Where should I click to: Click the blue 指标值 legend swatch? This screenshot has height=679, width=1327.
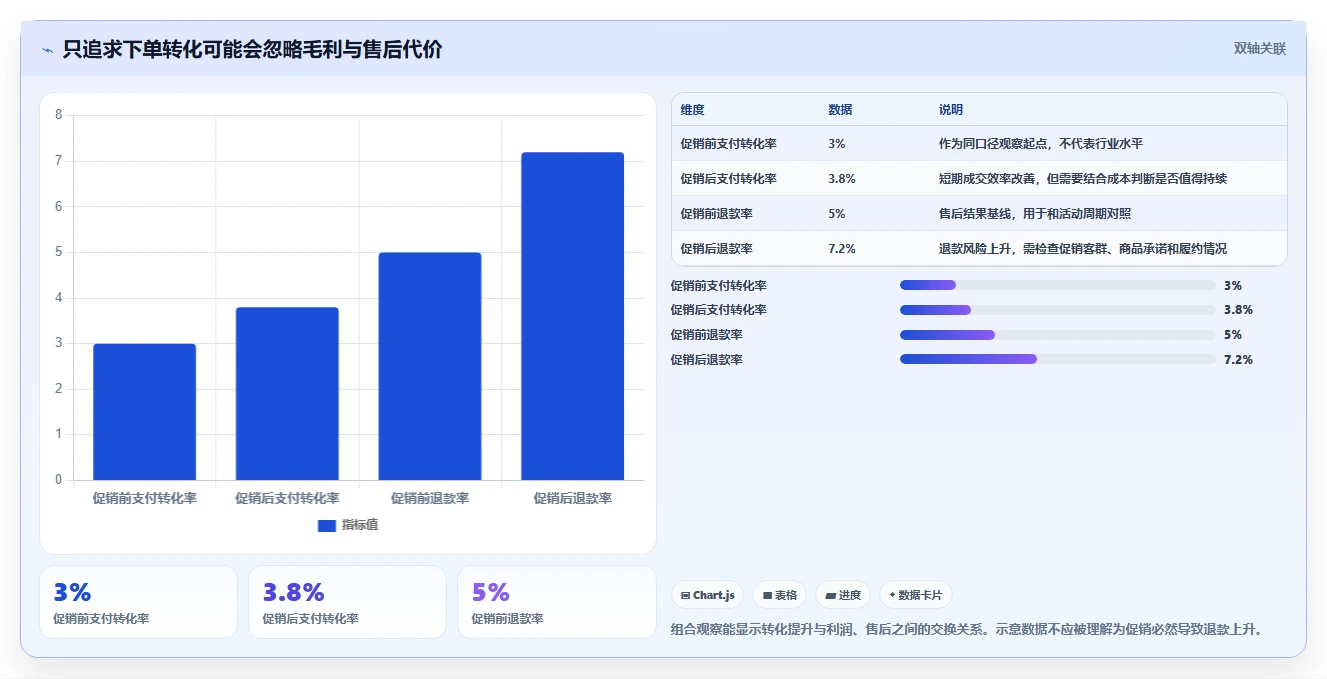326,525
